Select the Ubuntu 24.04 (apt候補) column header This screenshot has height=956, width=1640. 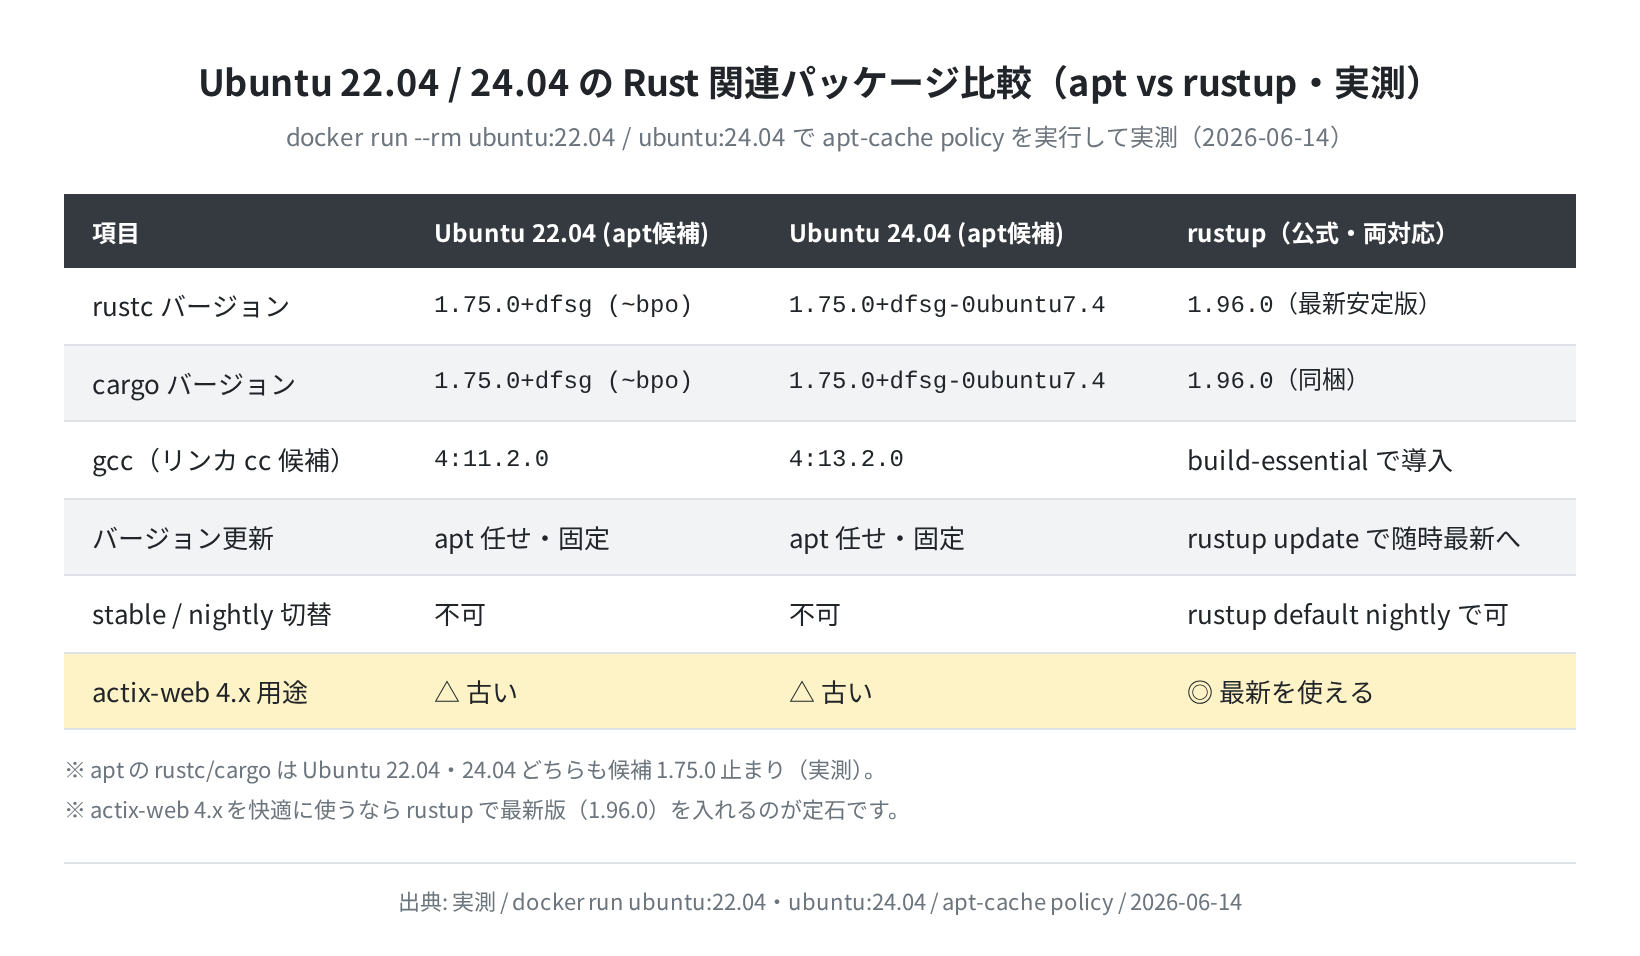point(926,233)
